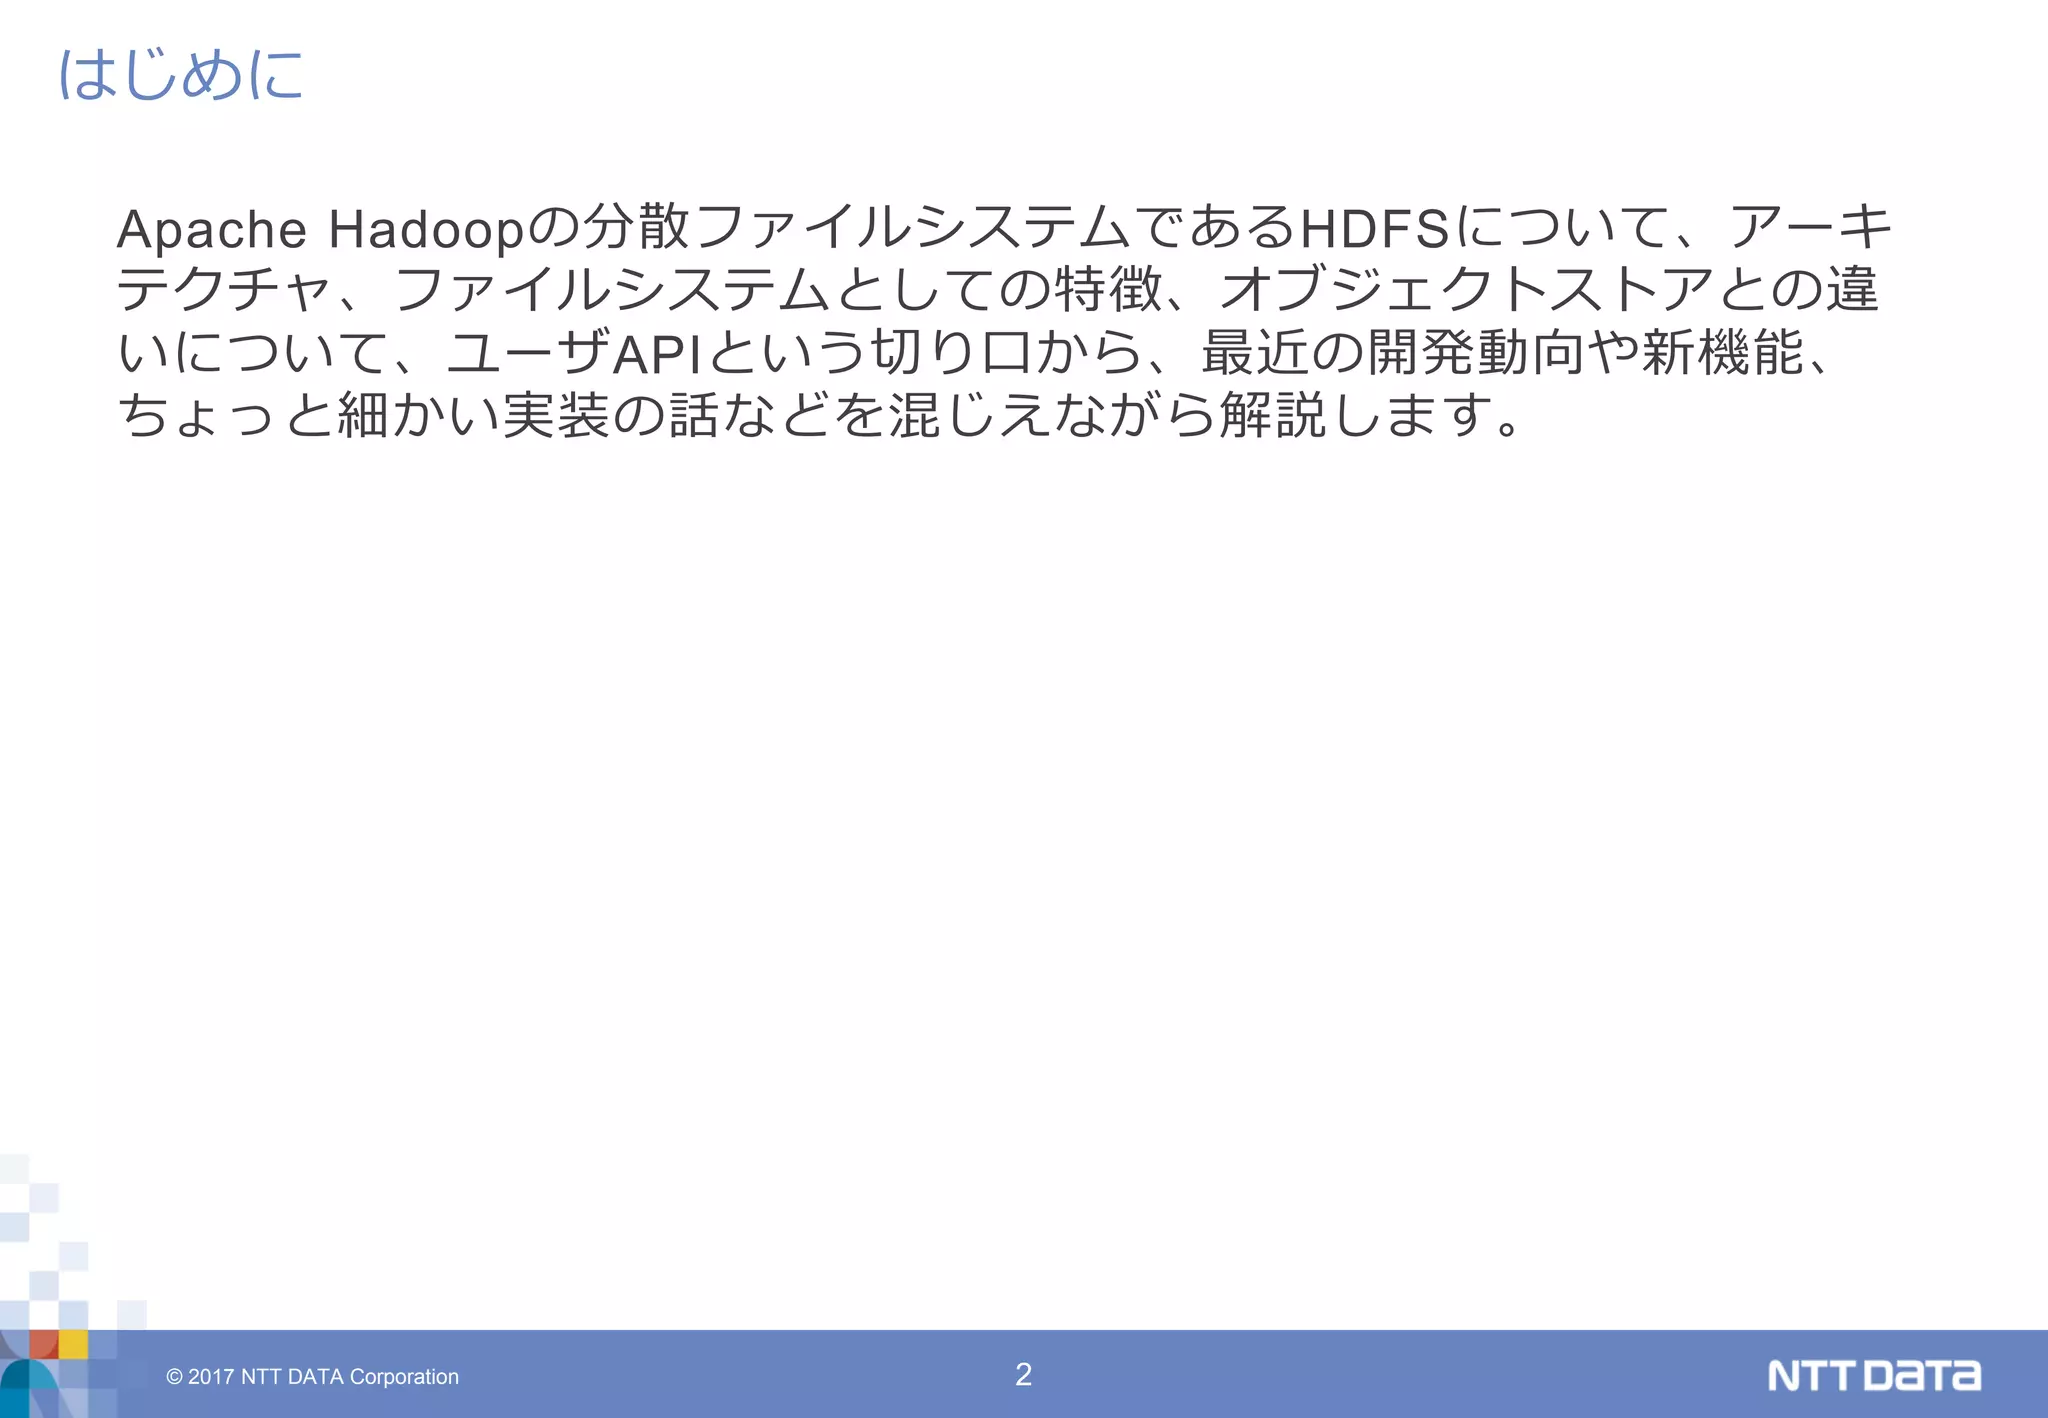Click the phrase 最近の開発動向 in third line
This screenshot has width=2048, height=1418.
pos(1392,353)
